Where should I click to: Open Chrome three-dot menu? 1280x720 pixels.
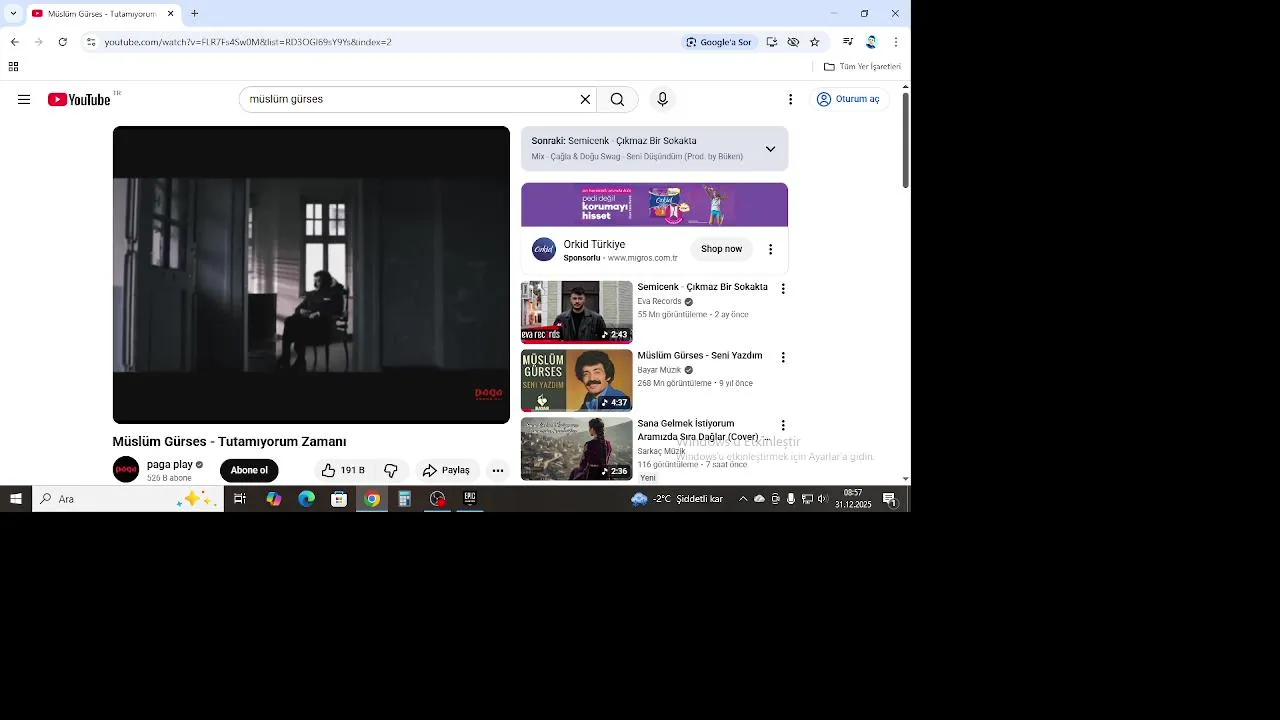895,42
